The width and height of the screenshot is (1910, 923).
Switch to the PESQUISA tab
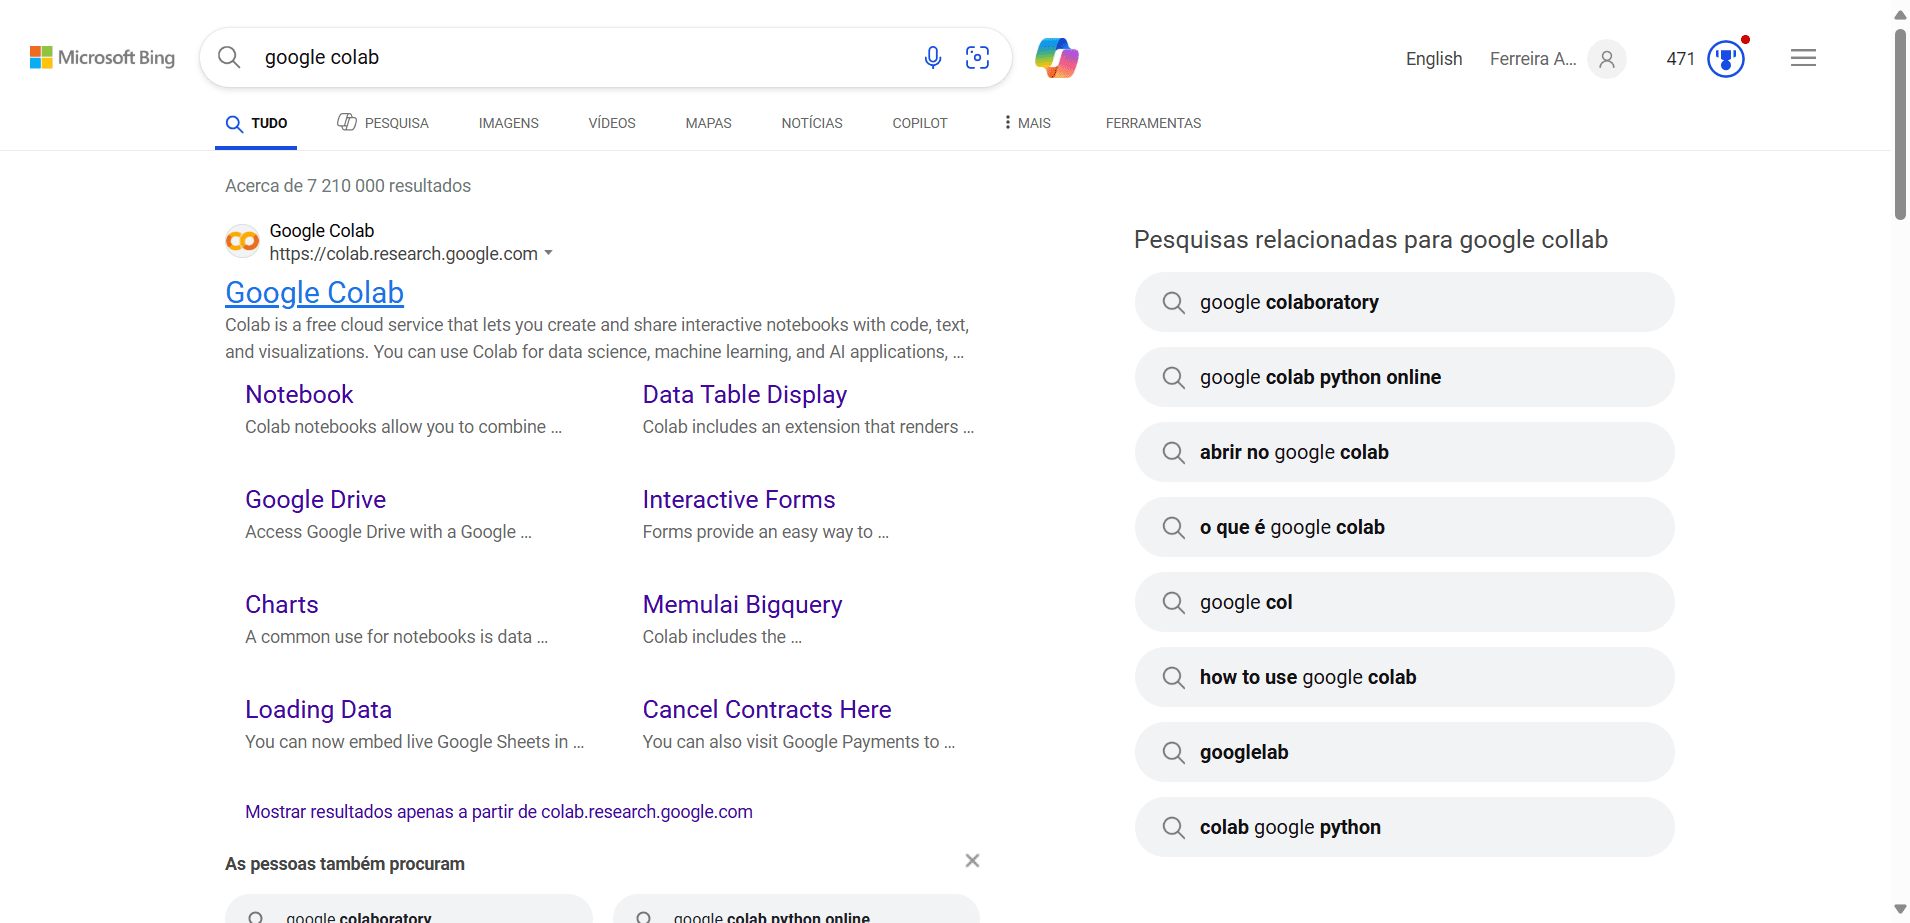383,123
